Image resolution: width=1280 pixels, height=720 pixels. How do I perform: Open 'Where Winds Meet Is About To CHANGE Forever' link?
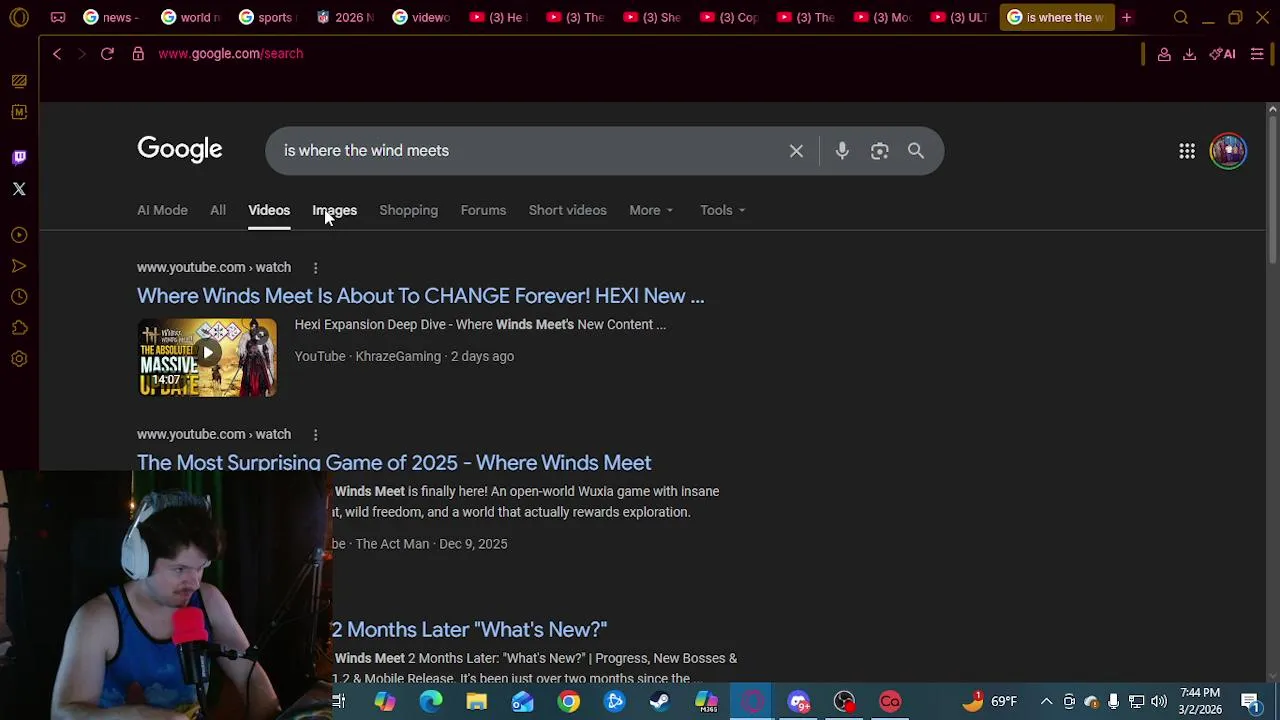(x=420, y=296)
